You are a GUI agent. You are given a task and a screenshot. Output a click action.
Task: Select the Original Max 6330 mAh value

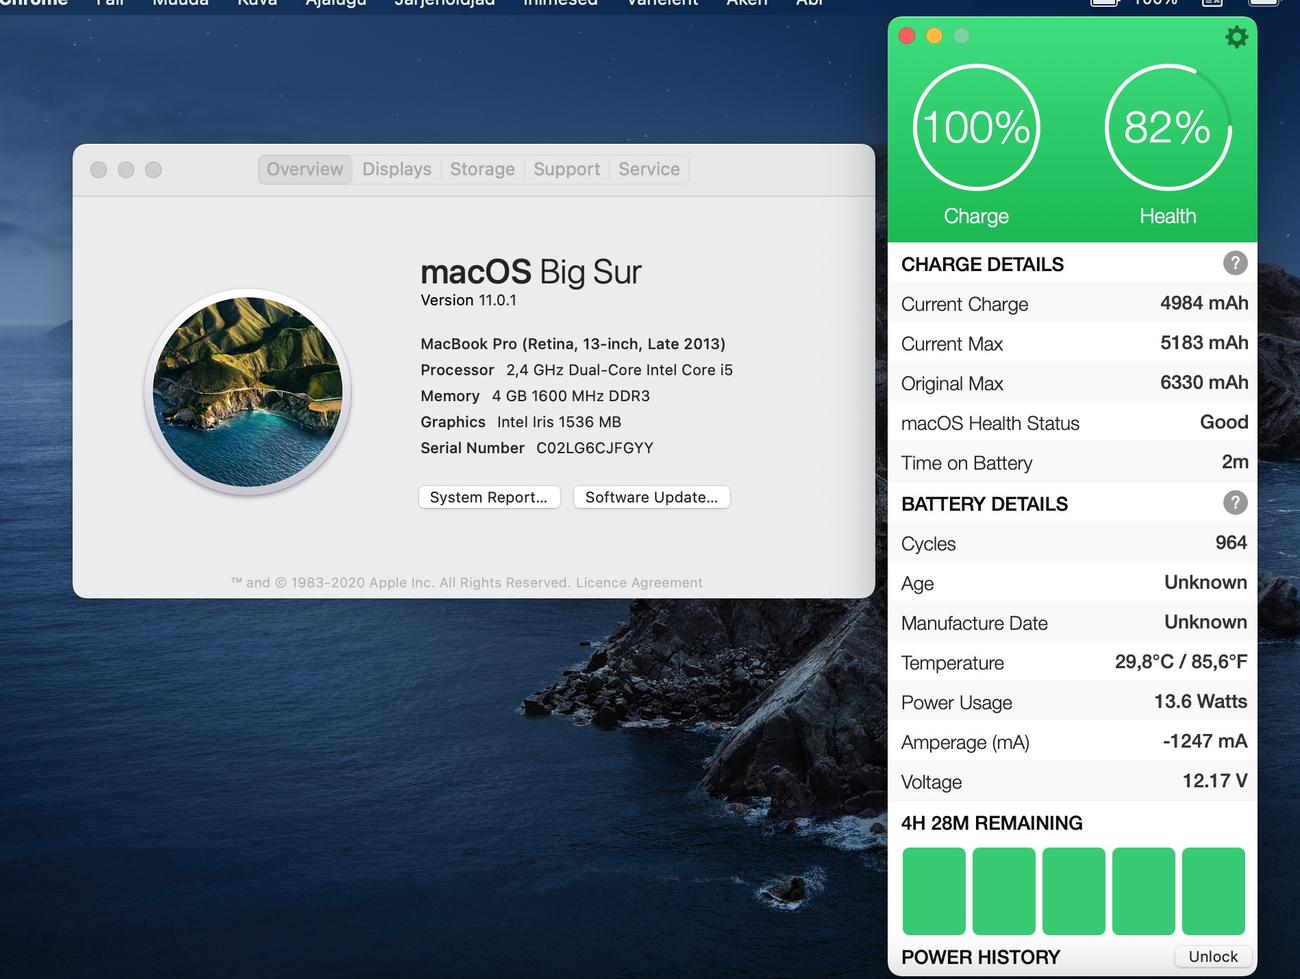tap(1204, 383)
